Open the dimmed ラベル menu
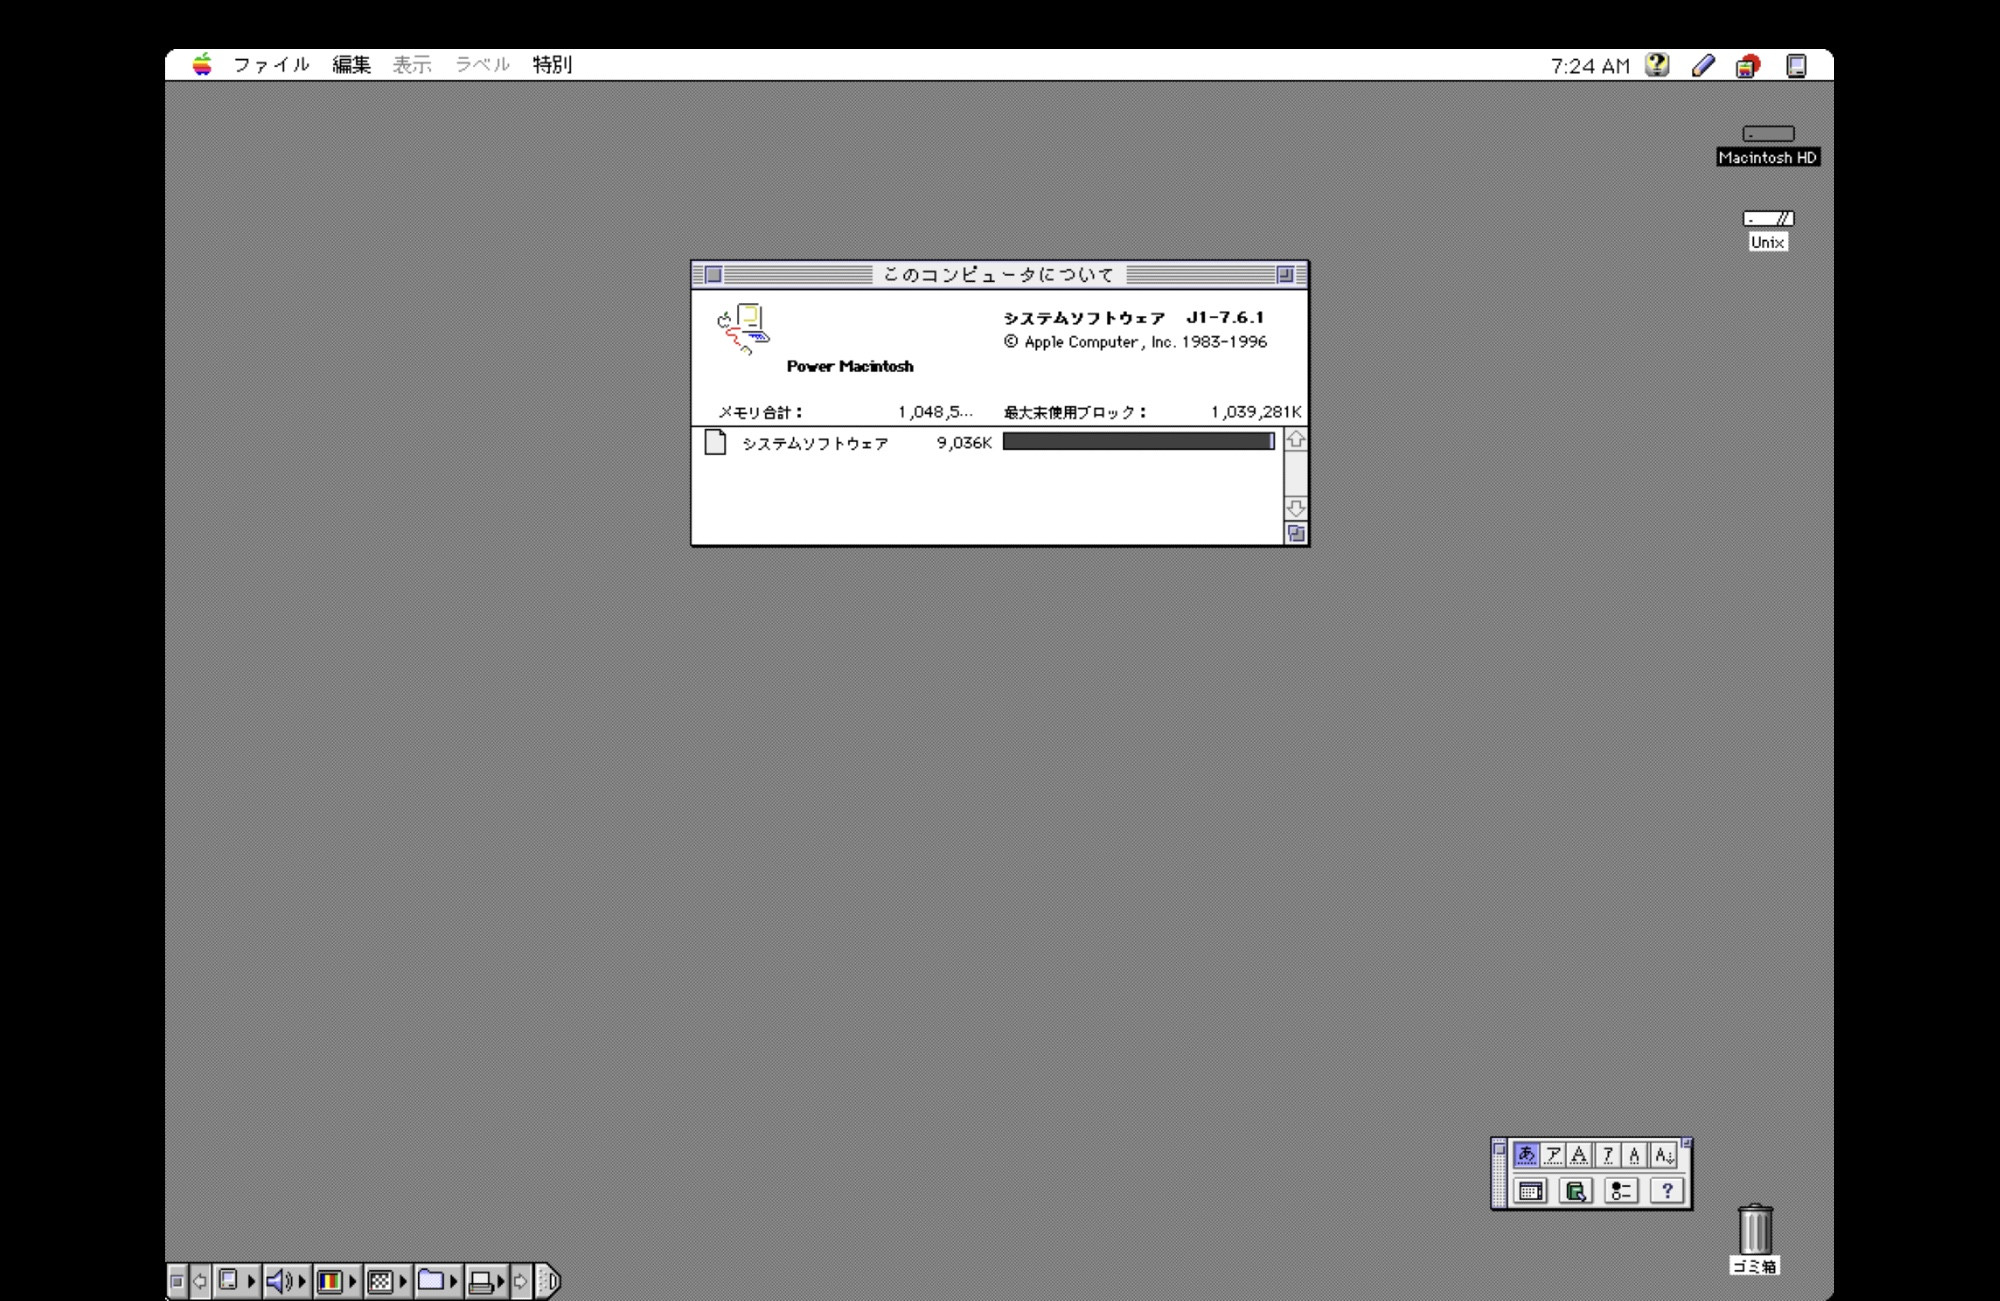This screenshot has height=1301, width=2000. (482, 65)
